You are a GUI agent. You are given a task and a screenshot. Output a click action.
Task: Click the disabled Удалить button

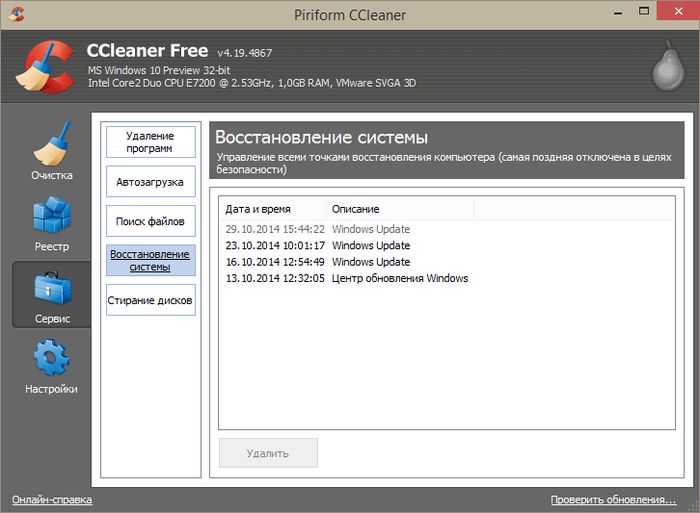pos(268,453)
